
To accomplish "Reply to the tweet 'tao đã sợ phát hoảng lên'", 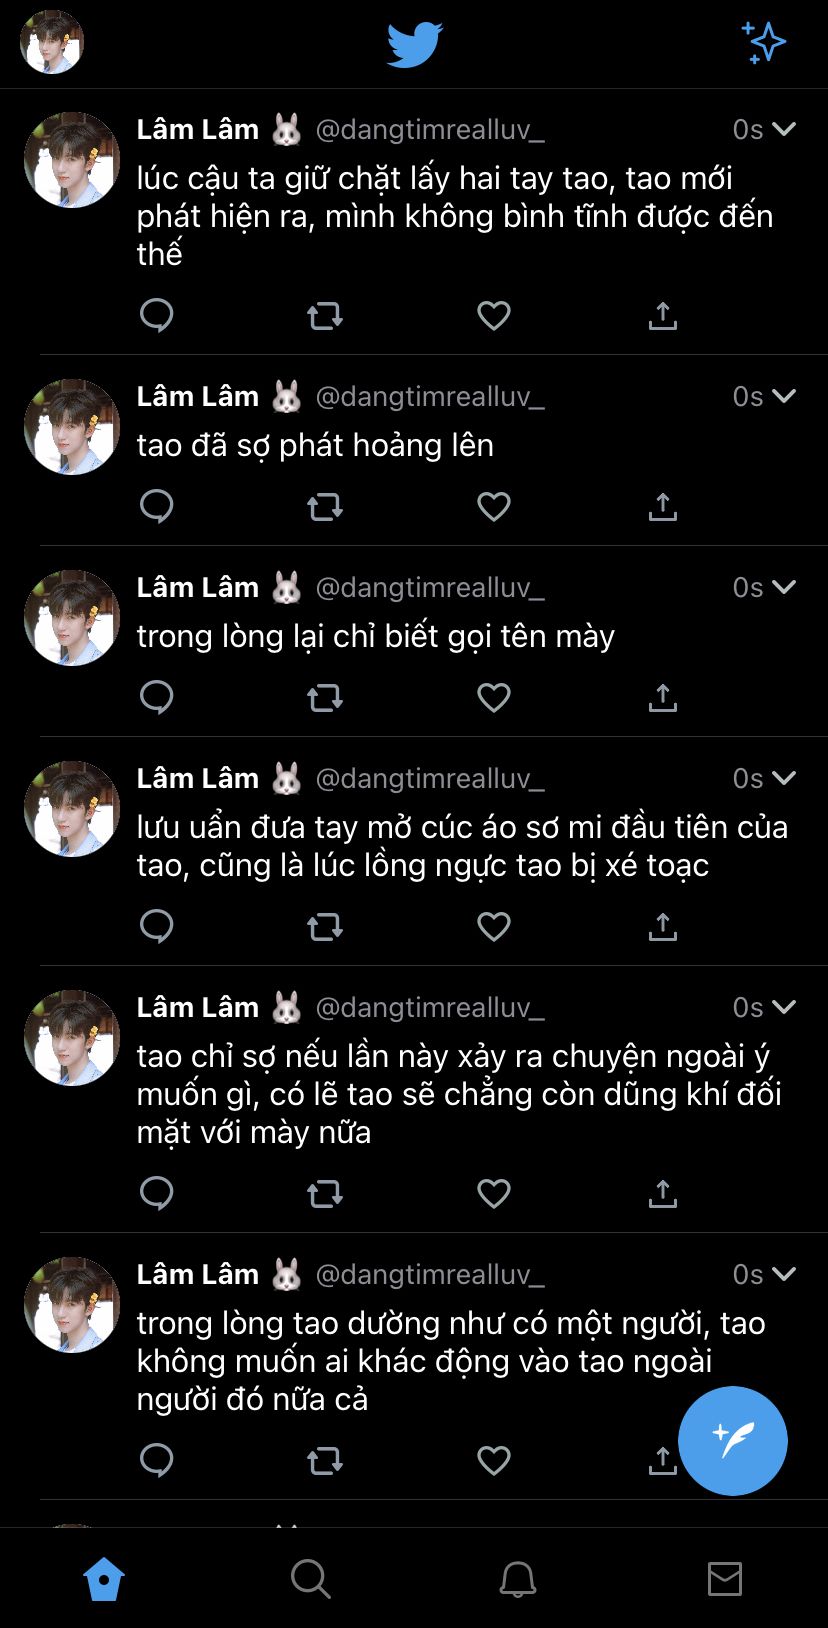I will coord(157,507).
